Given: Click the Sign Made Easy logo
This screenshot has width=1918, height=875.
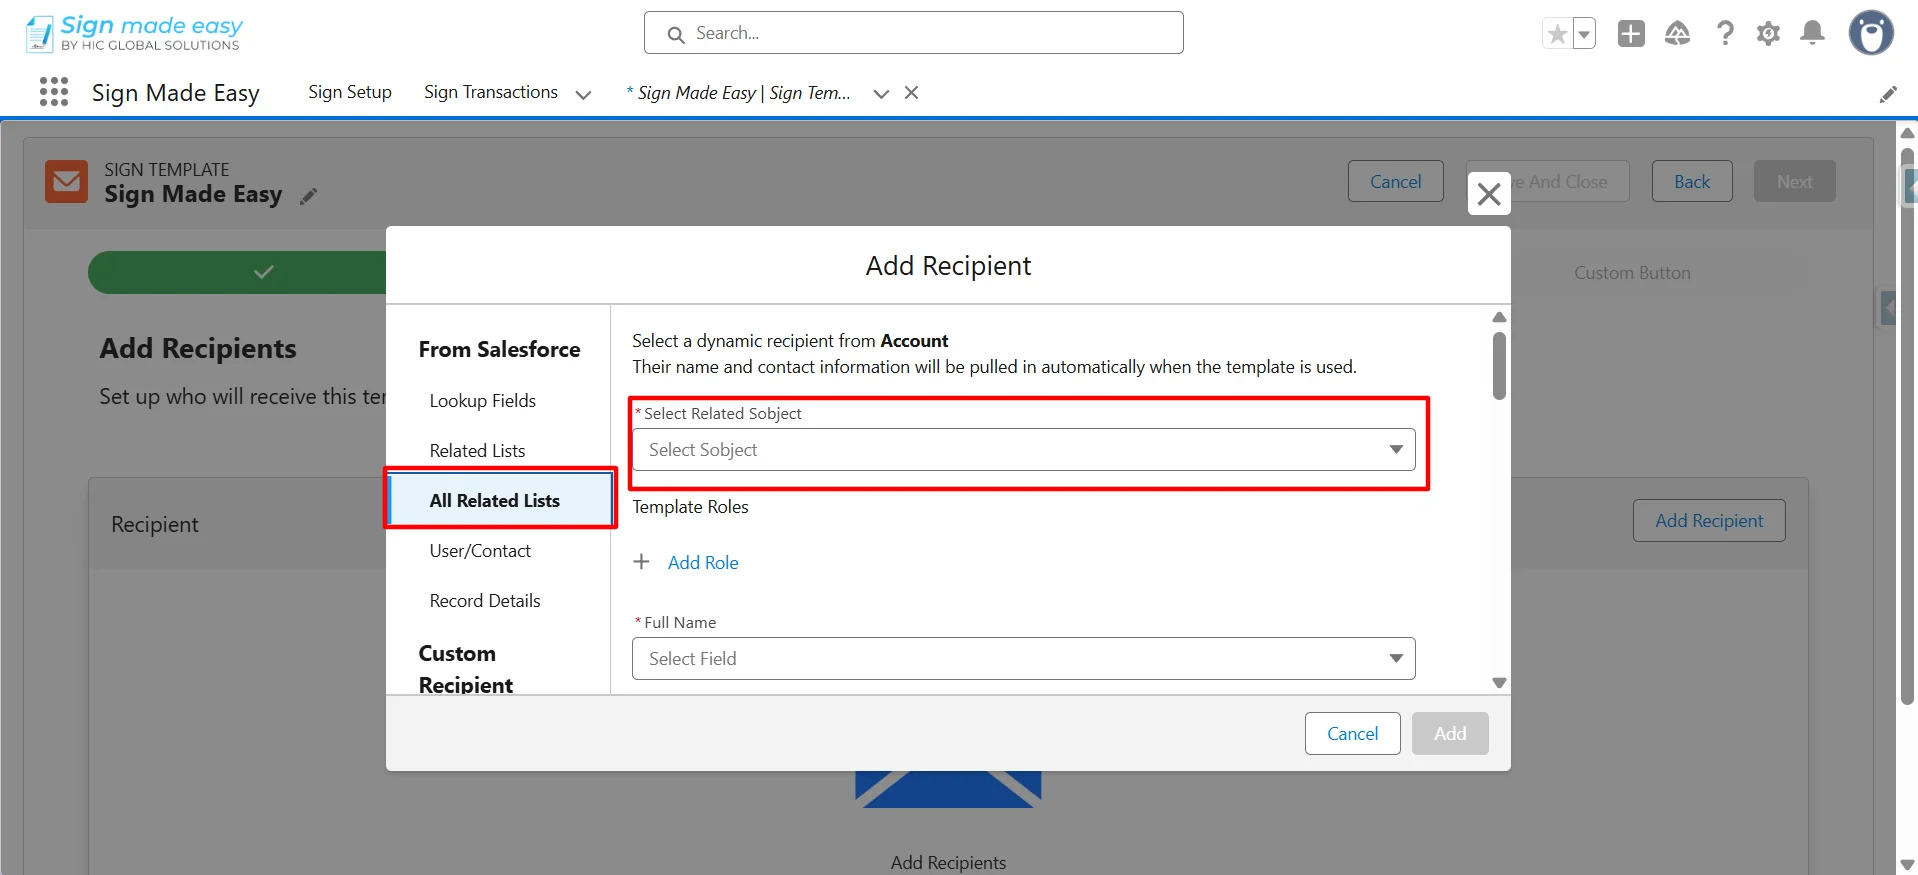Looking at the screenshot, I should click(134, 33).
